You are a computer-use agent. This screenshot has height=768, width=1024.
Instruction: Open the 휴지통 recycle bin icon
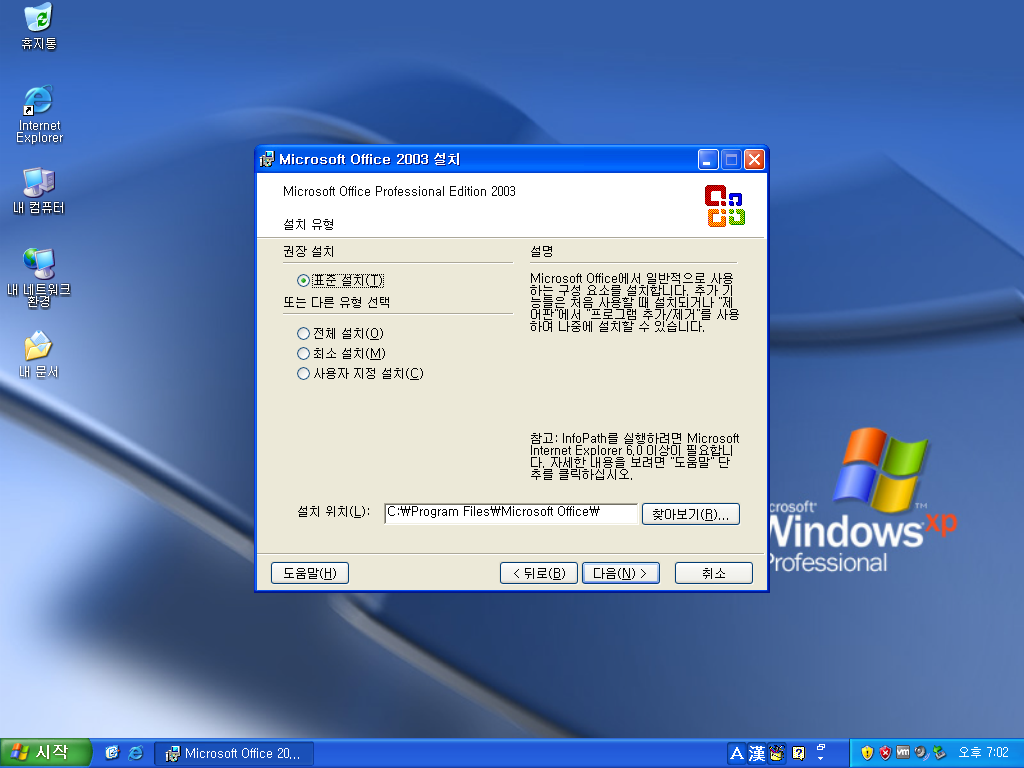[x=39, y=27]
